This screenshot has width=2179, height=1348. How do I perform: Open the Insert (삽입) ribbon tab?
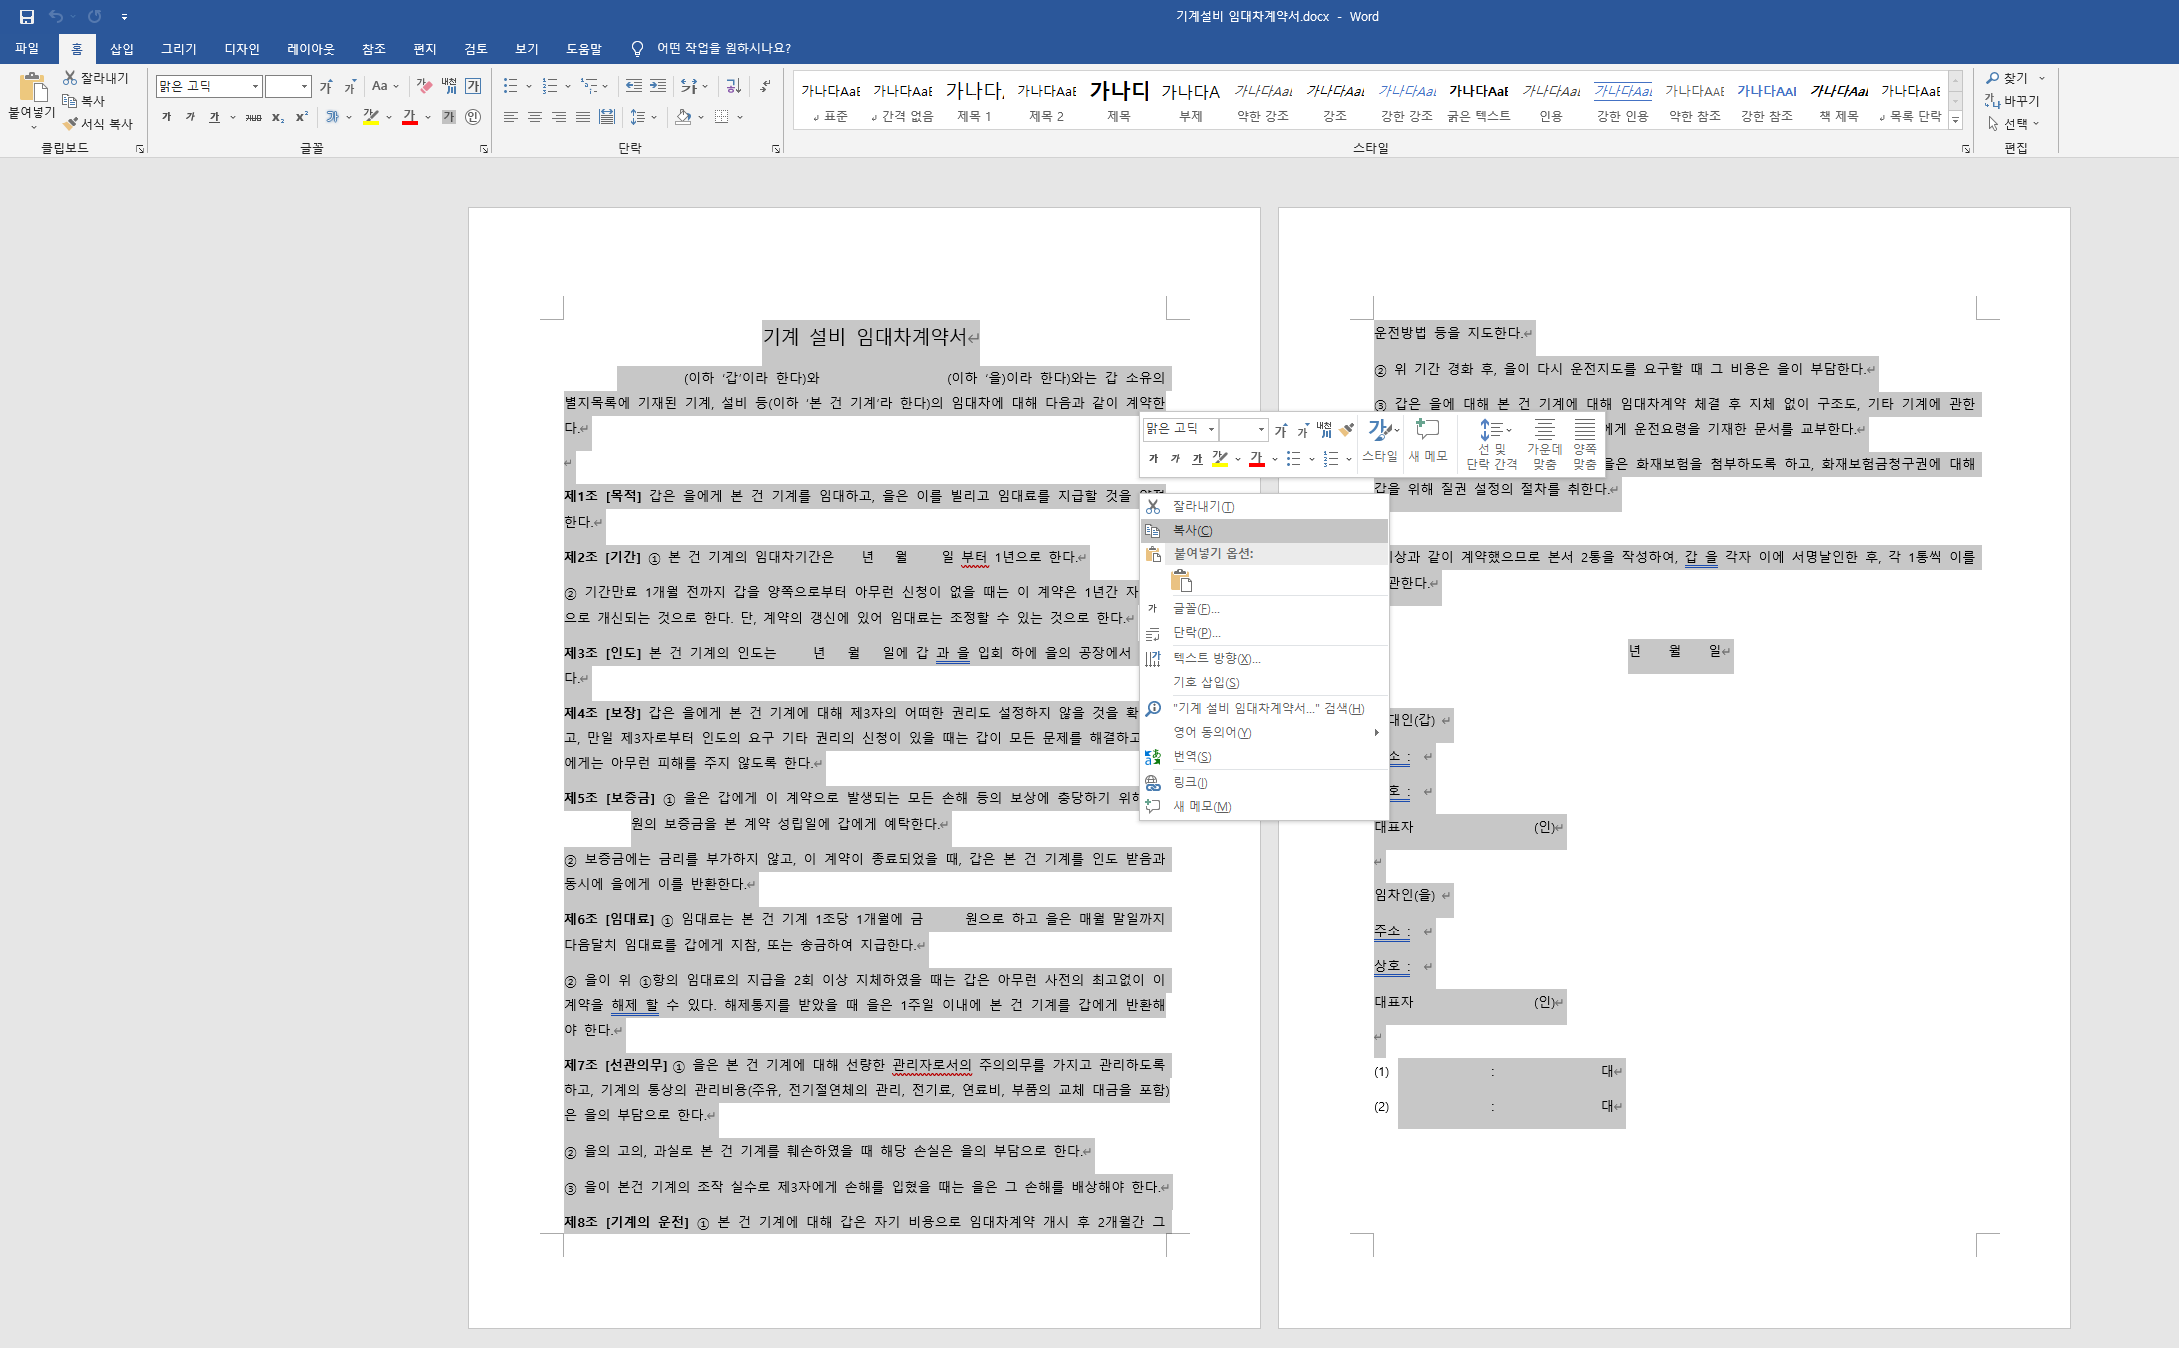(x=121, y=48)
